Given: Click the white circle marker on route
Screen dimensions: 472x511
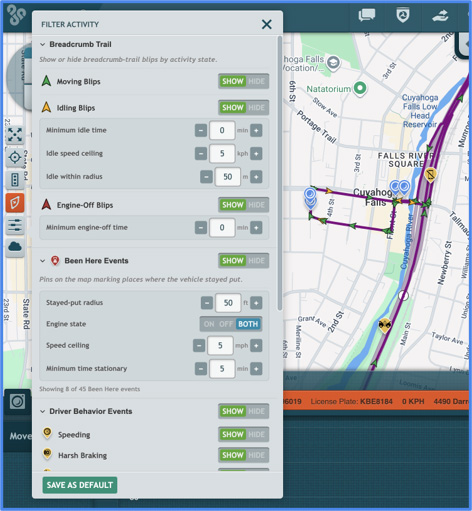Looking at the screenshot, I should 403,295.
